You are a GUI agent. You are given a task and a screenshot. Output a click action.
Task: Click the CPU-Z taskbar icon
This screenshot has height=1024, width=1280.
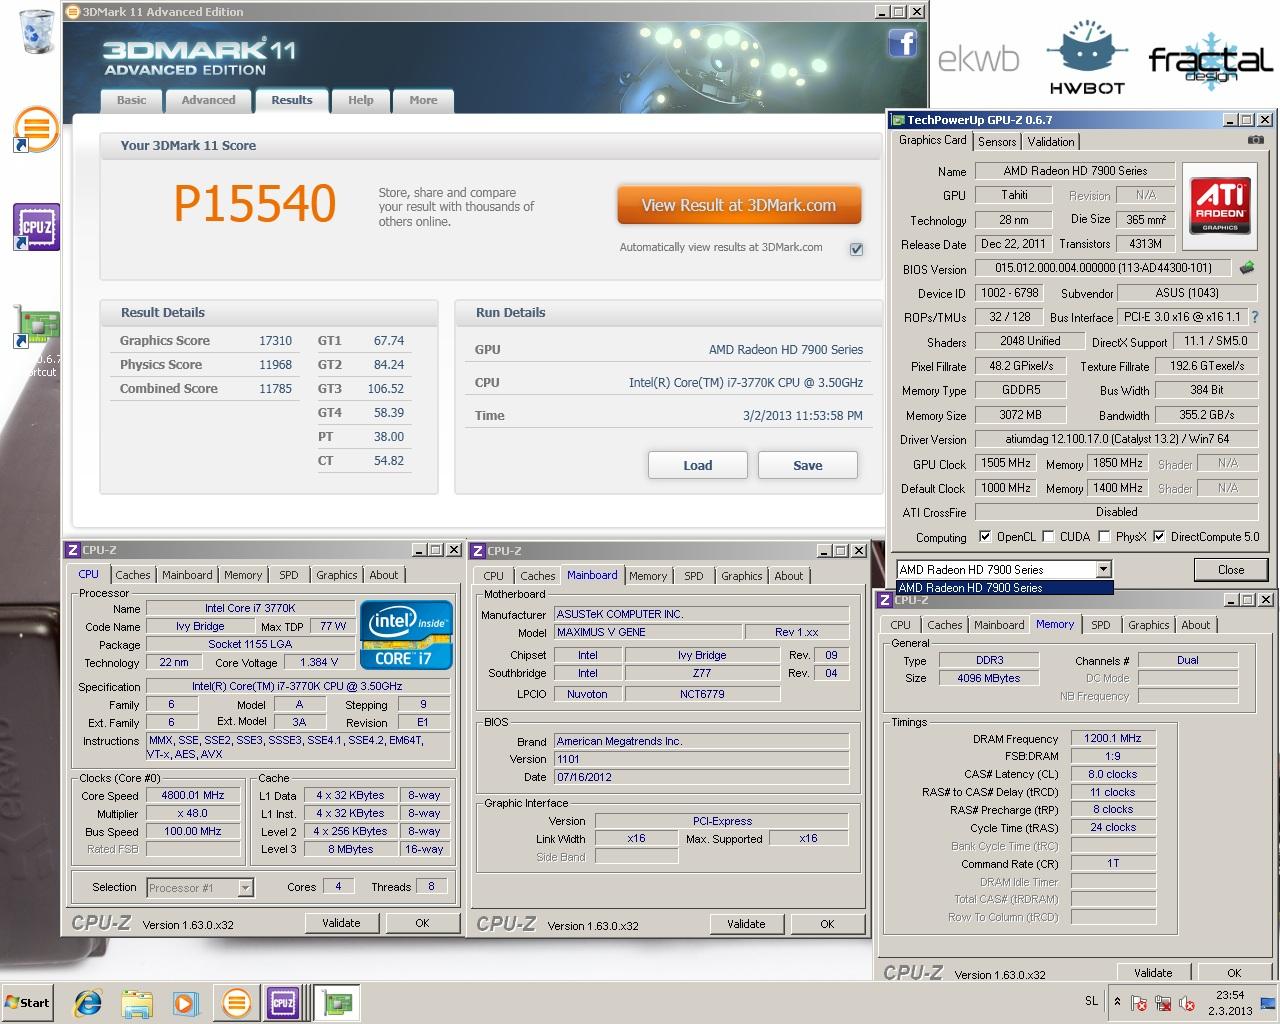click(x=284, y=1002)
